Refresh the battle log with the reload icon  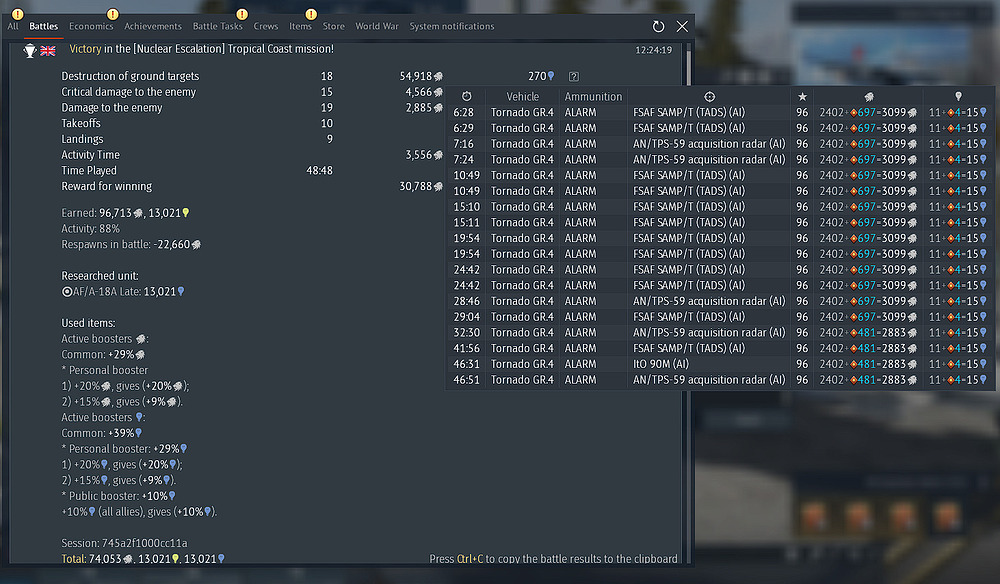[658, 26]
